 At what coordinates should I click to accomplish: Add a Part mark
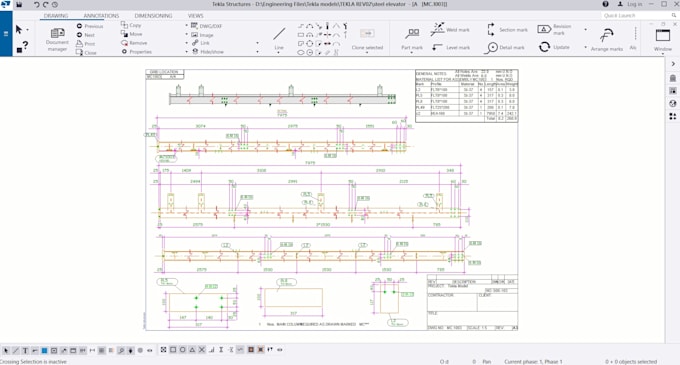(x=412, y=39)
